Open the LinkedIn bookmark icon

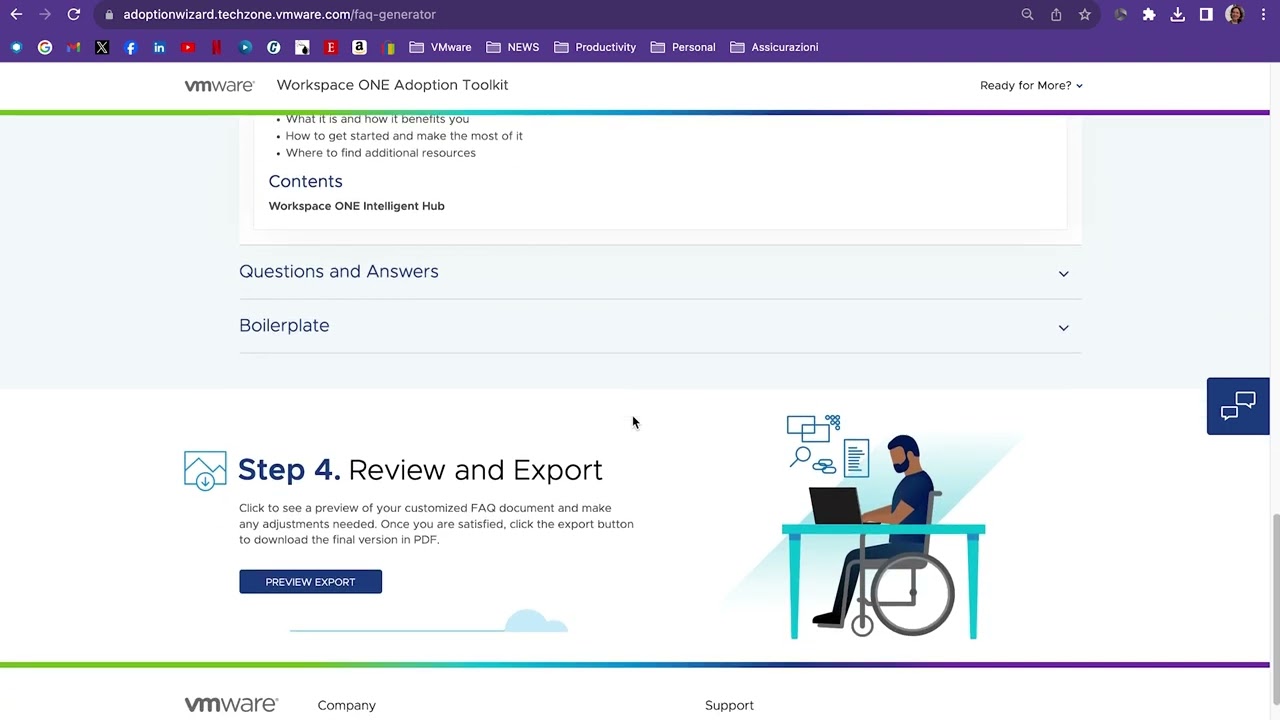(159, 47)
